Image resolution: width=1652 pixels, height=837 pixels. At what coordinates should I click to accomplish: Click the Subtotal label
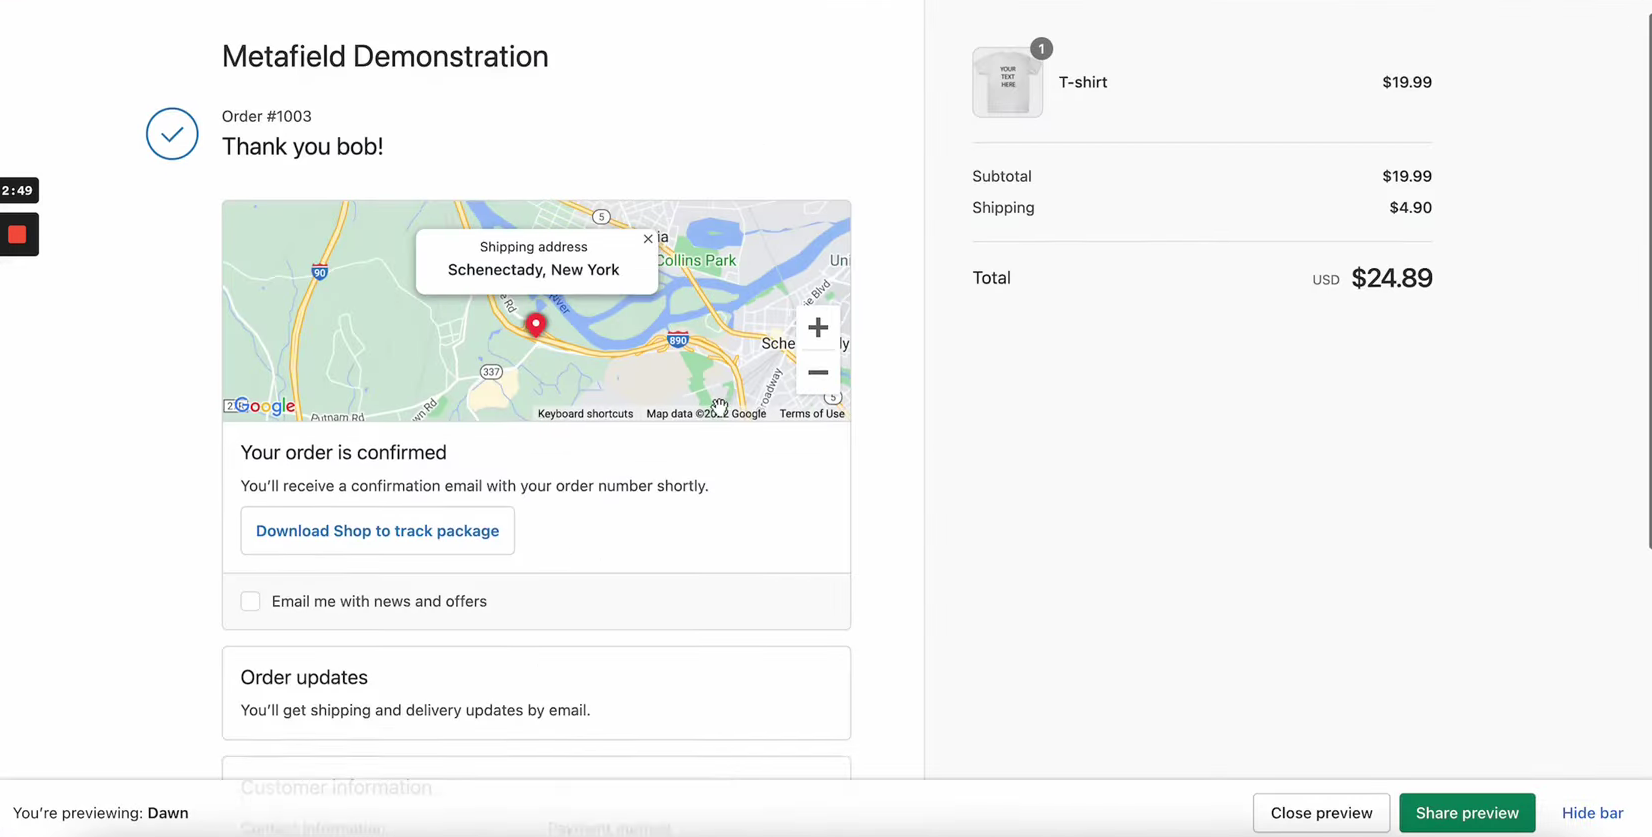click(1002, 176)
